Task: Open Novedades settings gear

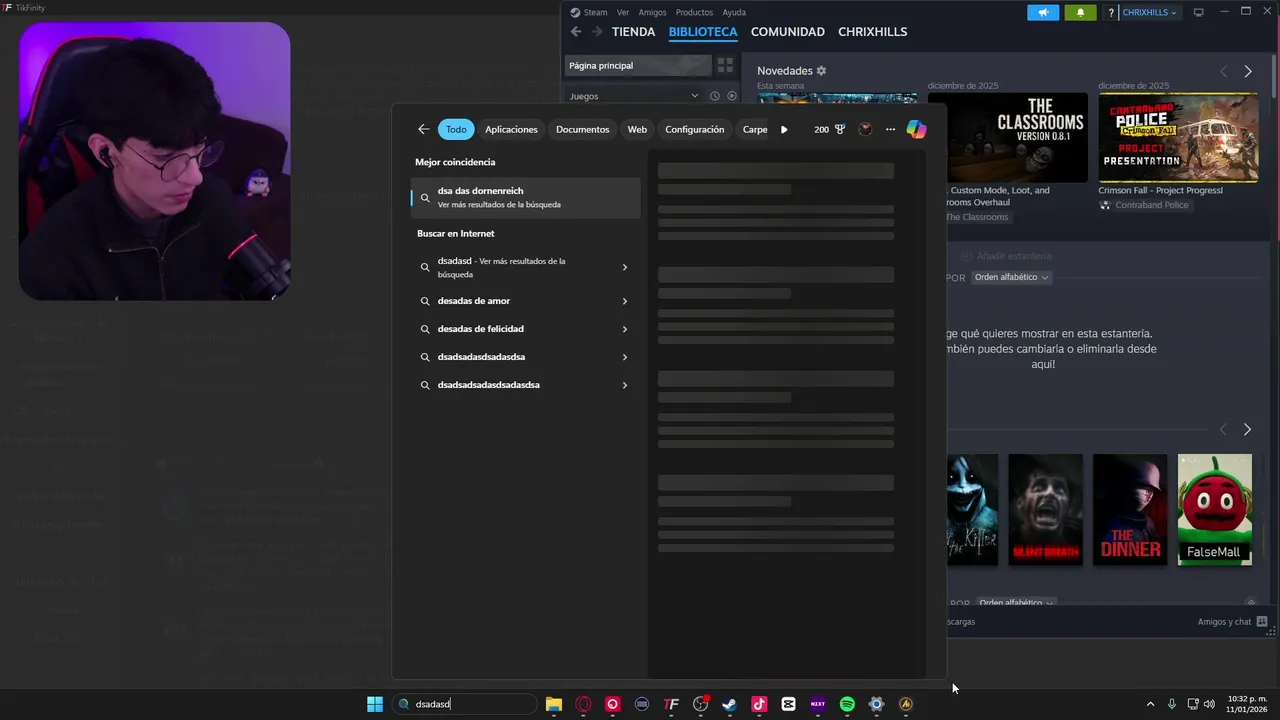Action: click(821, 71)
